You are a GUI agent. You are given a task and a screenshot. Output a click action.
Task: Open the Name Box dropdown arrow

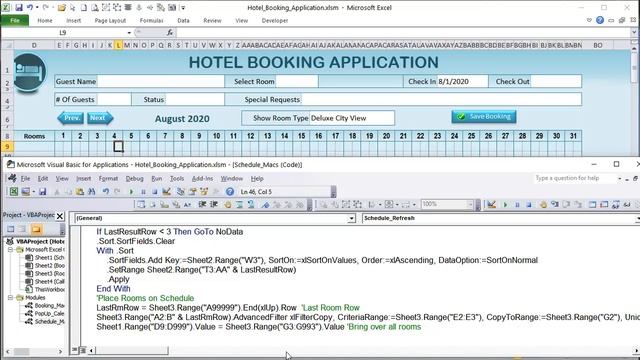coord(129,32)
